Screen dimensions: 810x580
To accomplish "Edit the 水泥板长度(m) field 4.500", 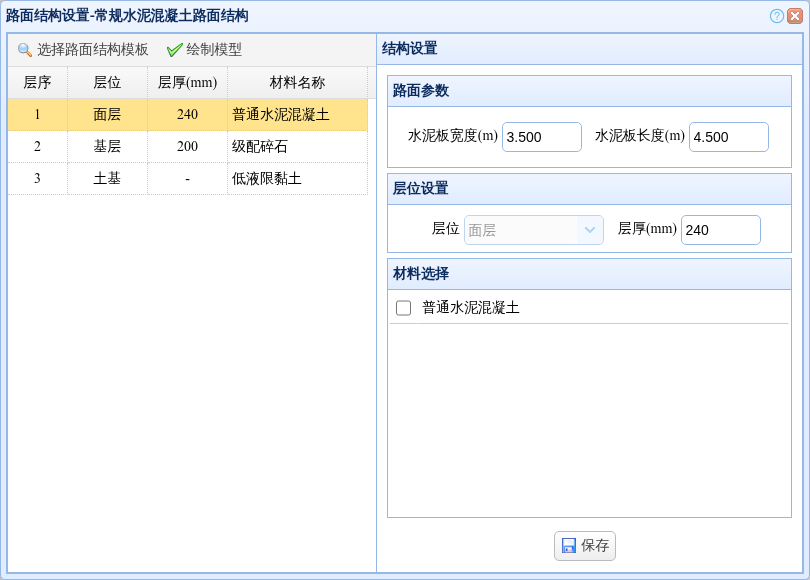I will click(x=729, y=137).
